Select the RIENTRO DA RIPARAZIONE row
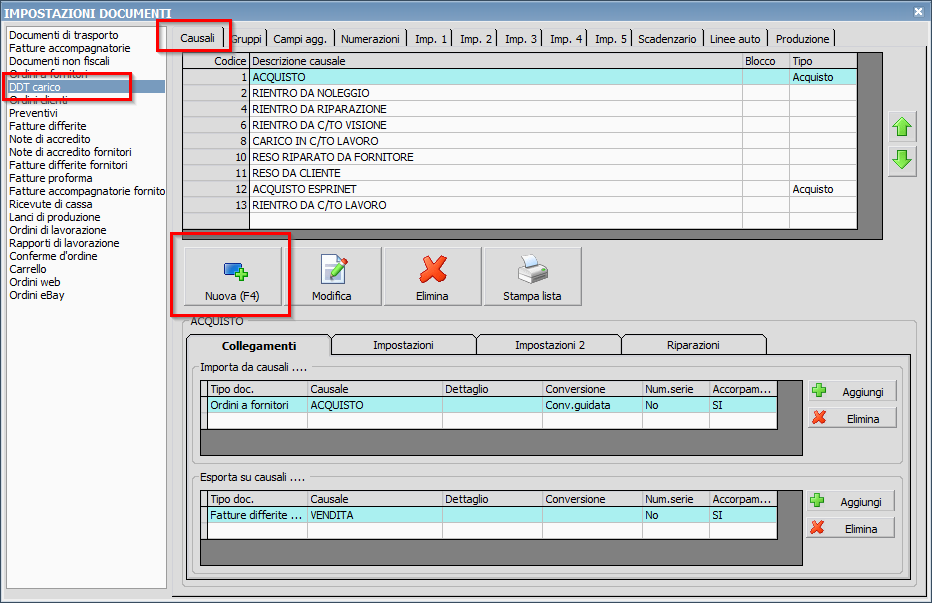 pyautogui.click(x=520, y=109)
